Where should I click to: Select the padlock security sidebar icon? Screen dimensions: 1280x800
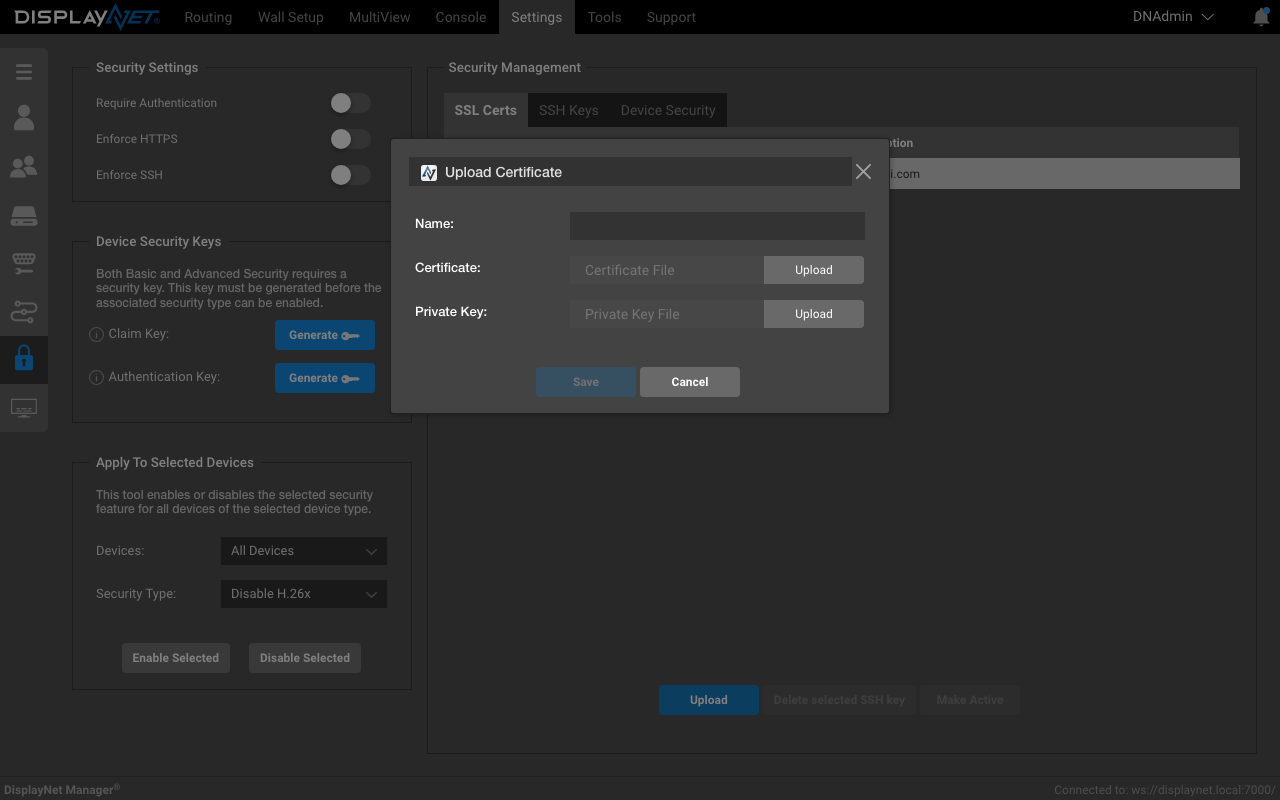[x=24, y=358]
